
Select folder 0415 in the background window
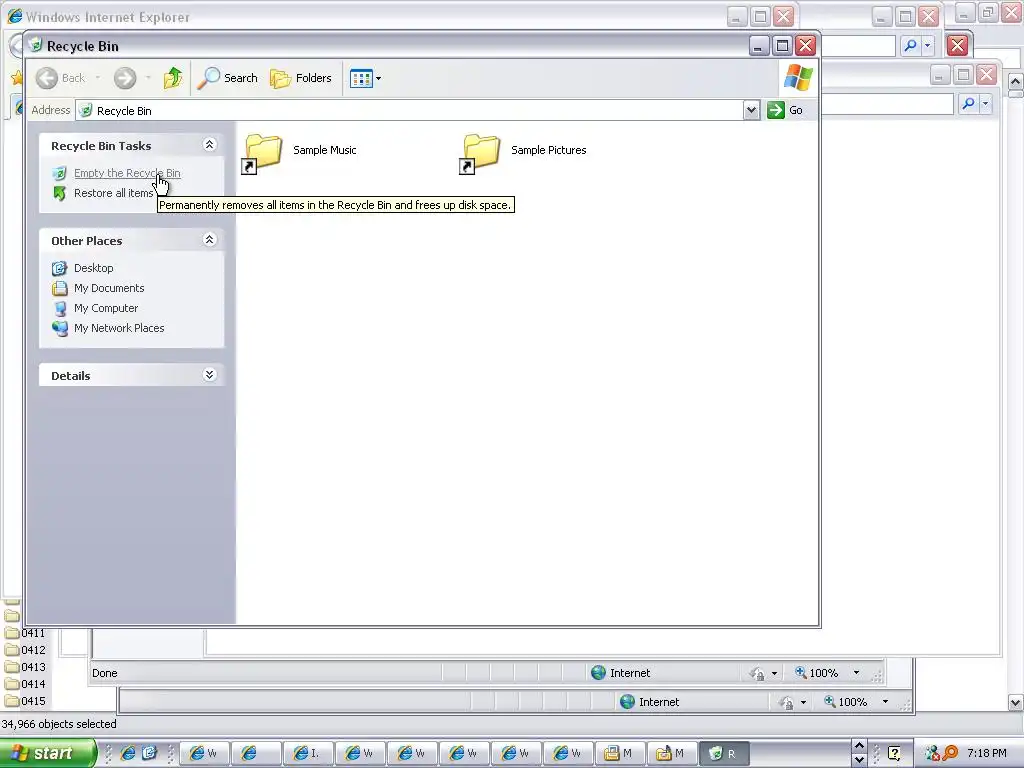click(x=25, y=701)
